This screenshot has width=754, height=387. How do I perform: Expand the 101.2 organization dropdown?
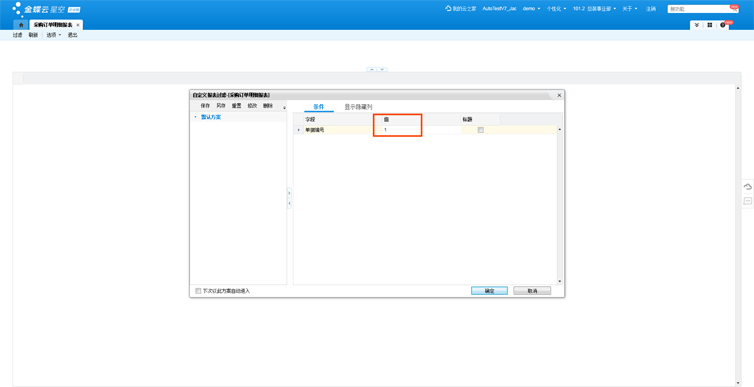594,9
